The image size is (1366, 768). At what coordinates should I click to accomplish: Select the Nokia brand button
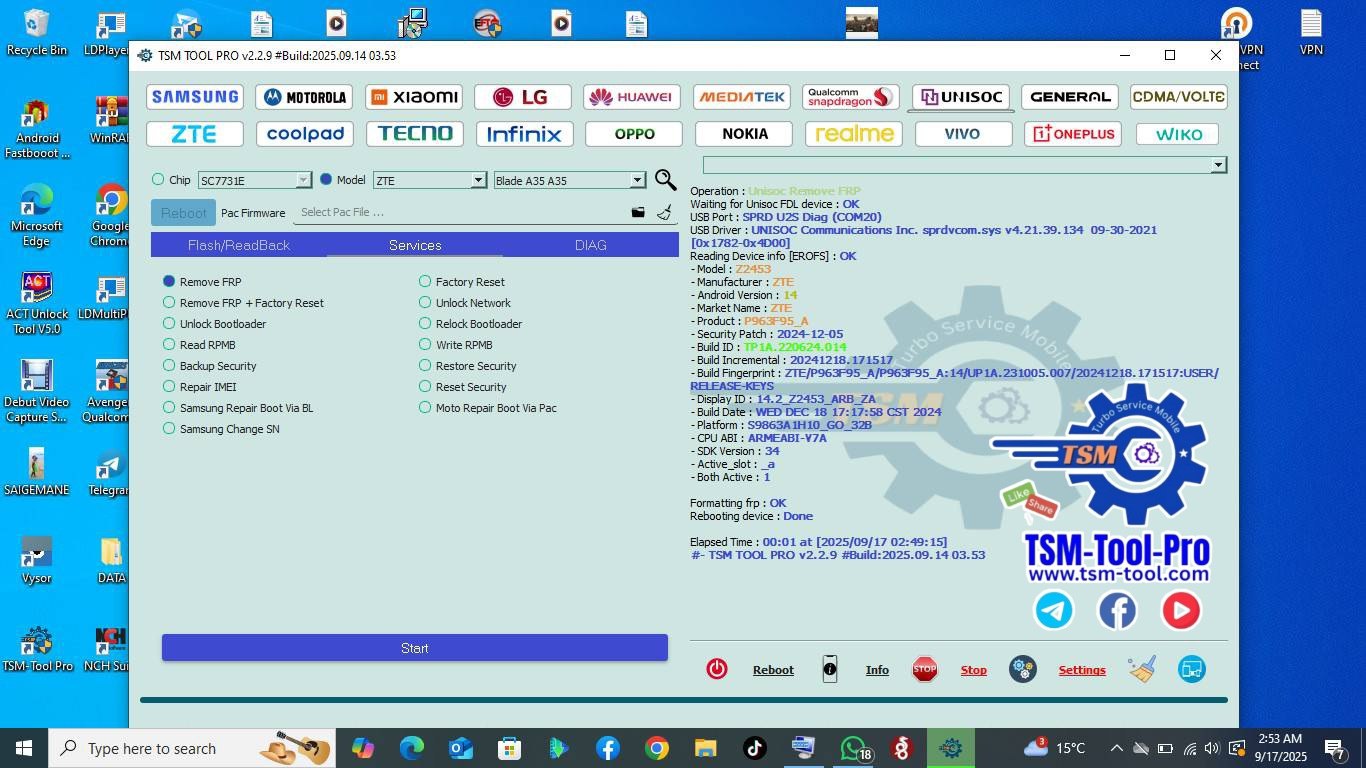[x=745, y=134]
